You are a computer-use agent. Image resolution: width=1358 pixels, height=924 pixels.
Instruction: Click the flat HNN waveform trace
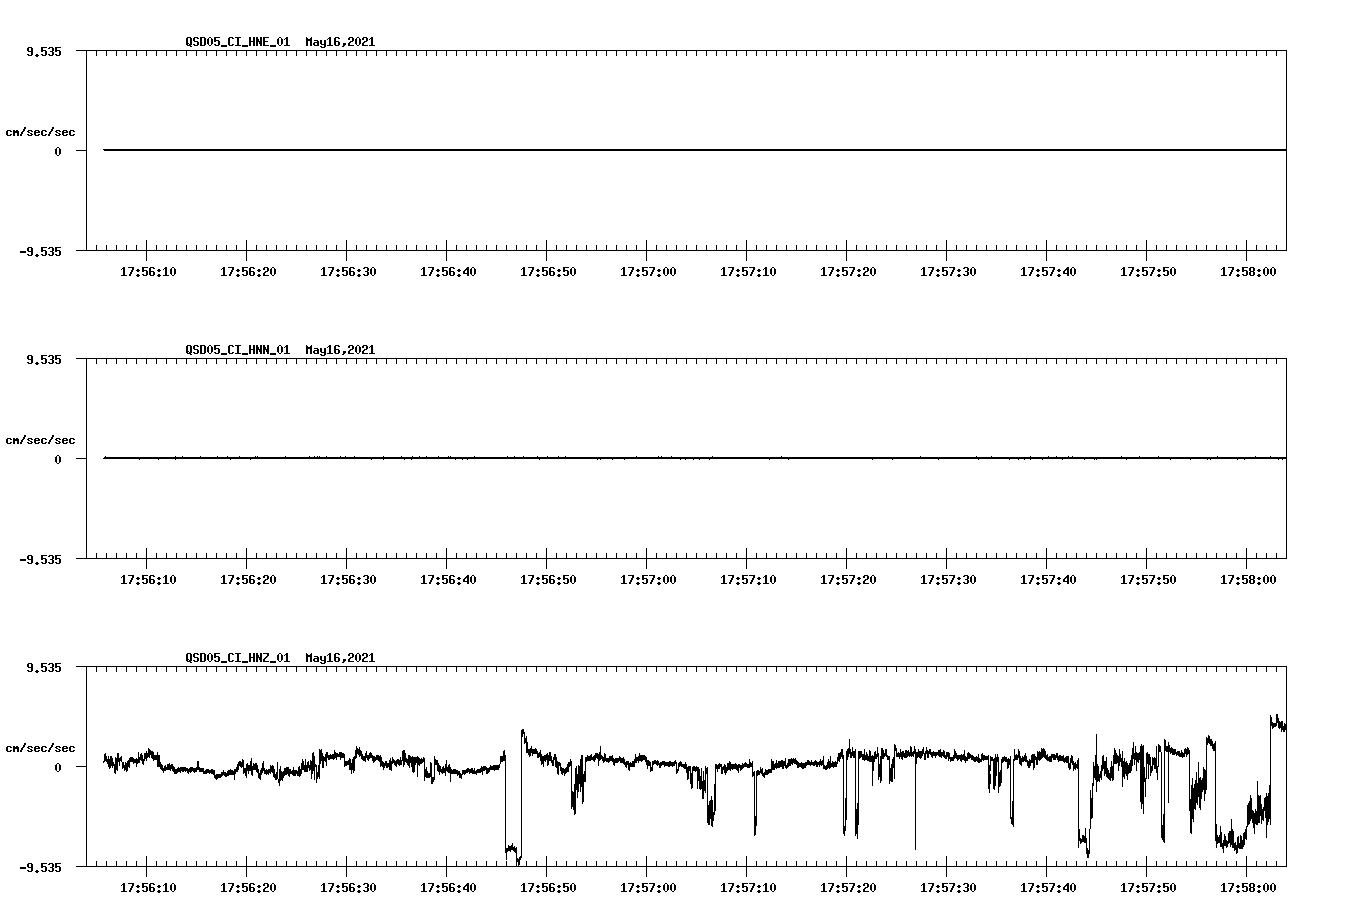(x=600, y=457)
